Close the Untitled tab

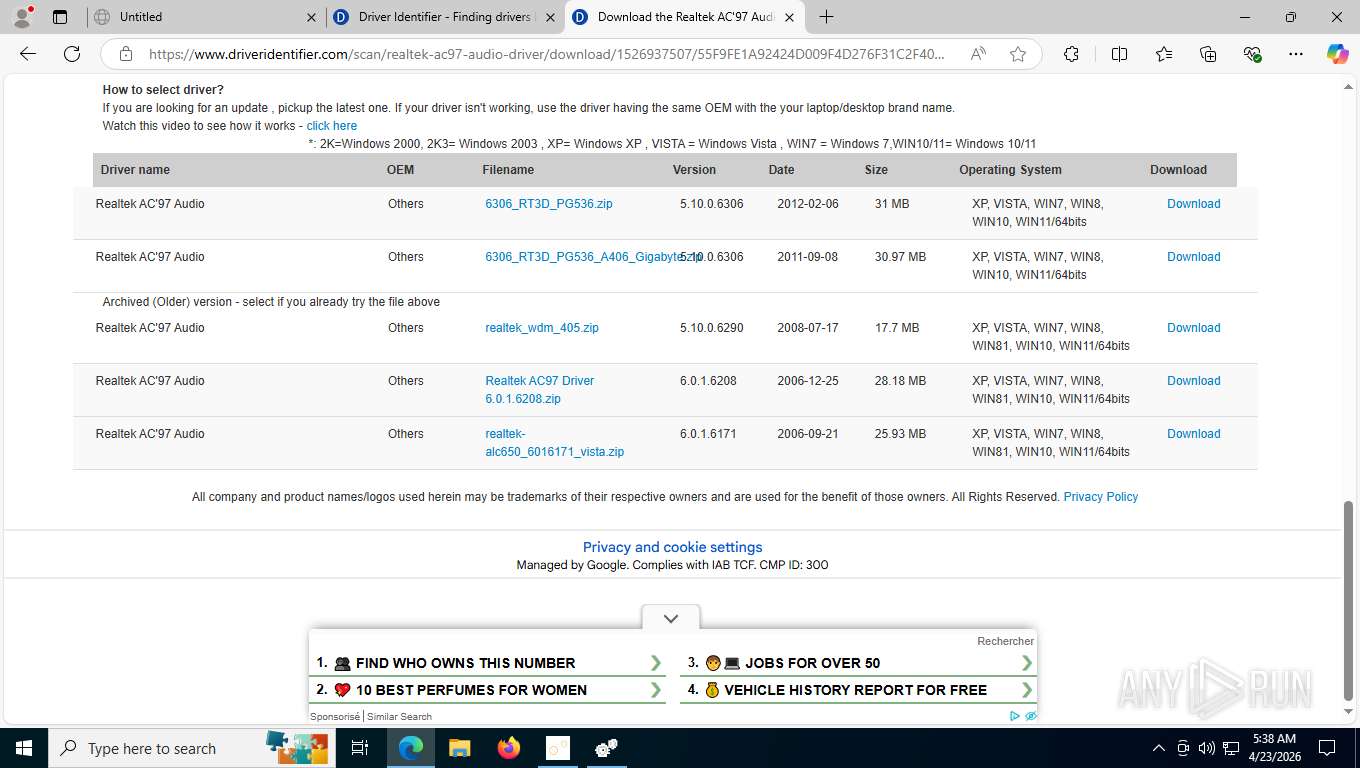pos(311,17)
